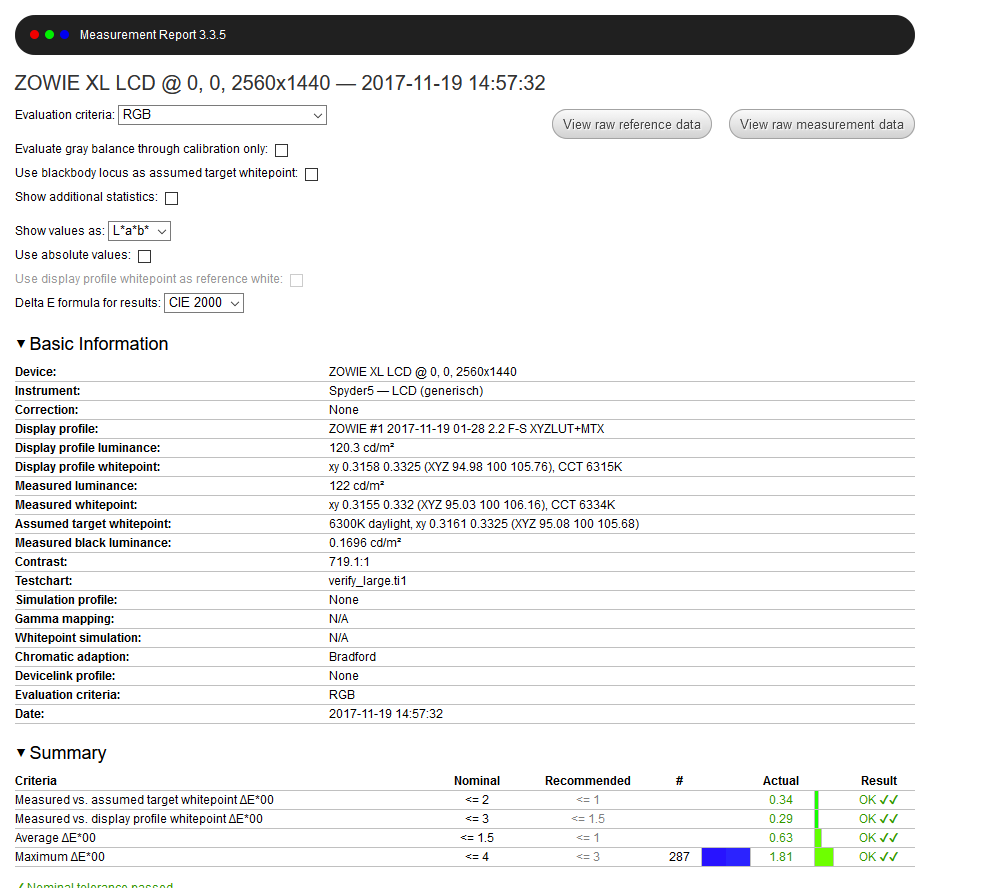
Task: Click green bar beside Maximum ΔE*00 actual
Action: 824,857
